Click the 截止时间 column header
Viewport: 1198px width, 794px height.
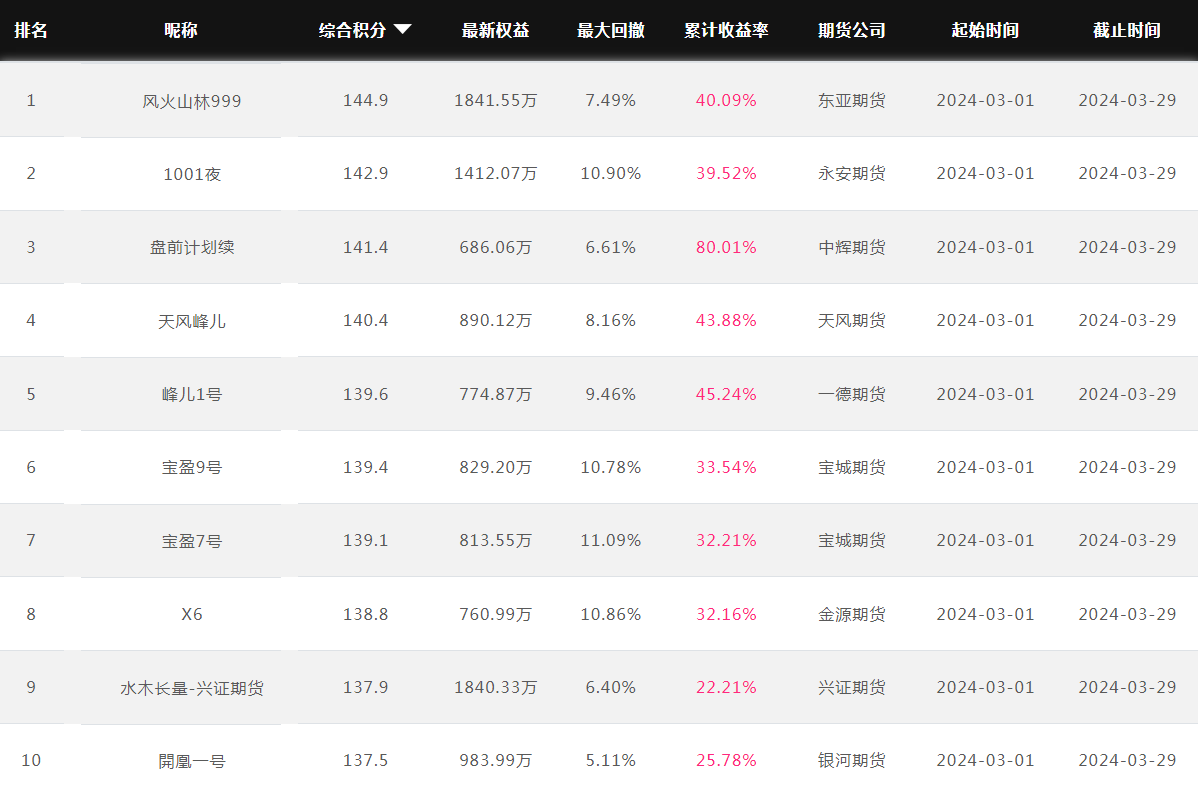pyautogui.click(x=1127, y=30)
